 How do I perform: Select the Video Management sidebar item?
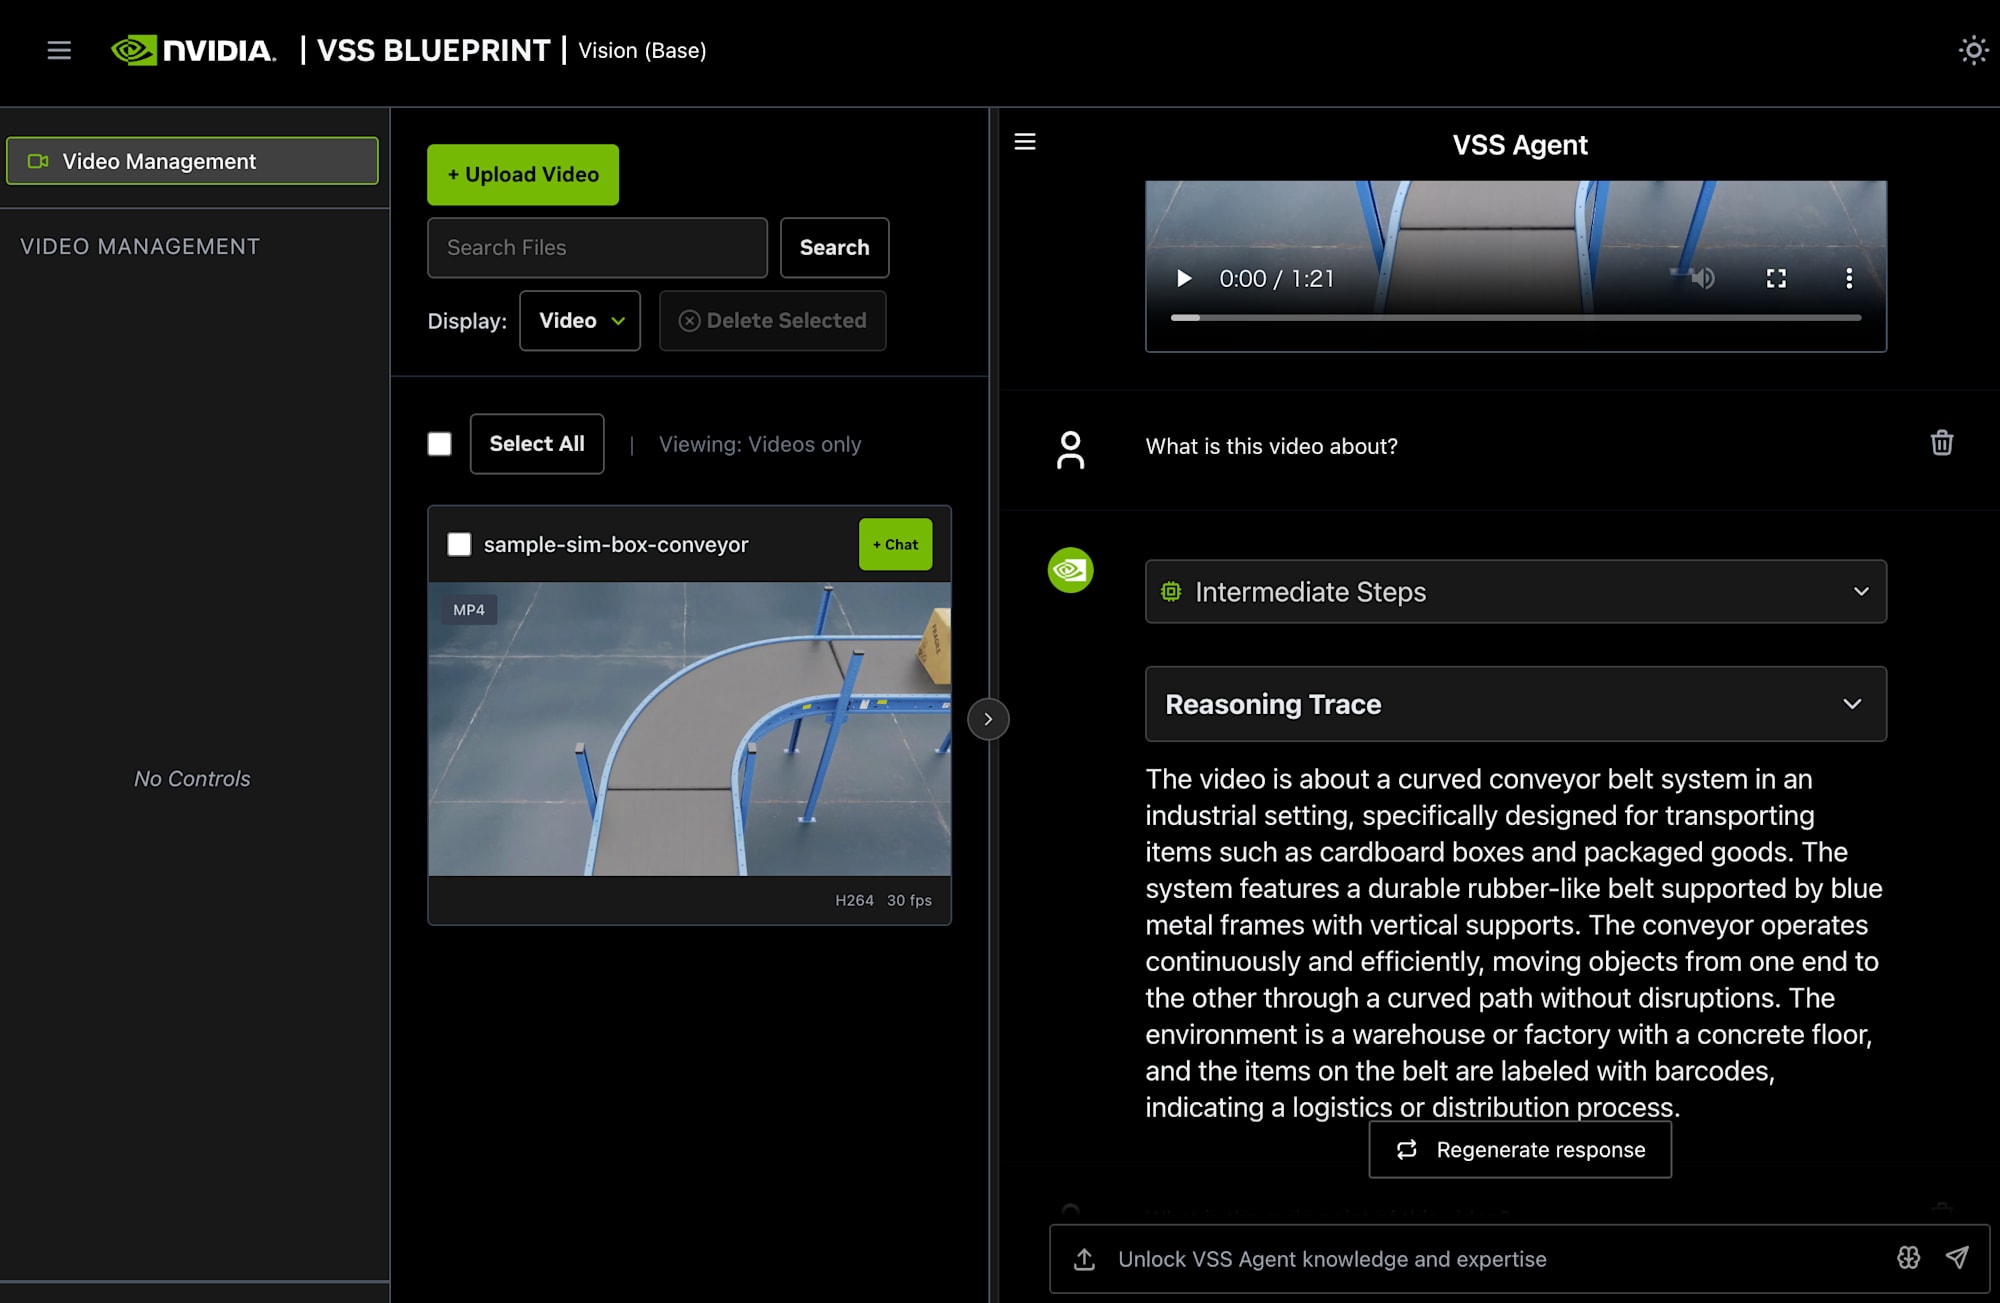pyautogui.click(x=192, y=161)
